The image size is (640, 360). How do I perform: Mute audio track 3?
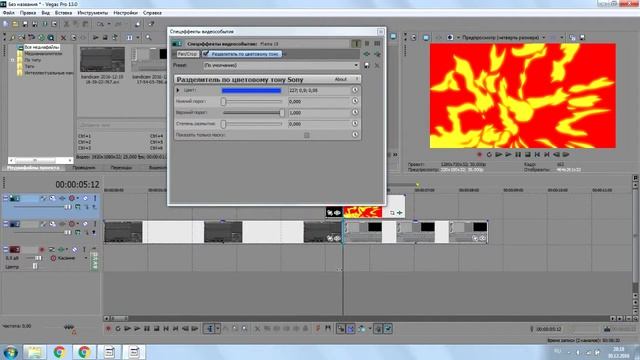(x=75, y=249)
